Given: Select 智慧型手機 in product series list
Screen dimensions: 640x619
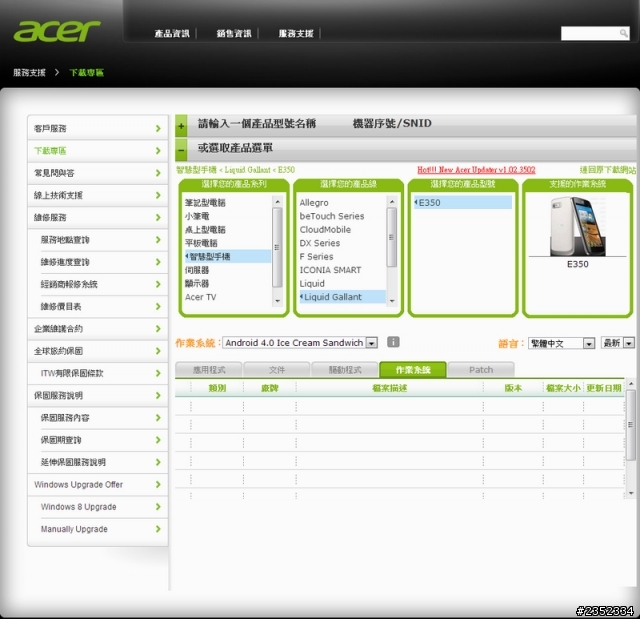Looking at the screenshot, I should point(228,256).
